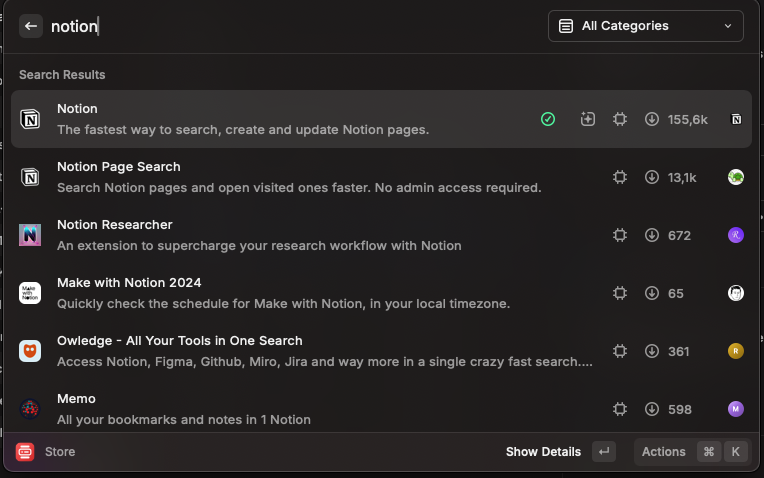Select the Make with Notion 2024 result

[x=300, y=293]
